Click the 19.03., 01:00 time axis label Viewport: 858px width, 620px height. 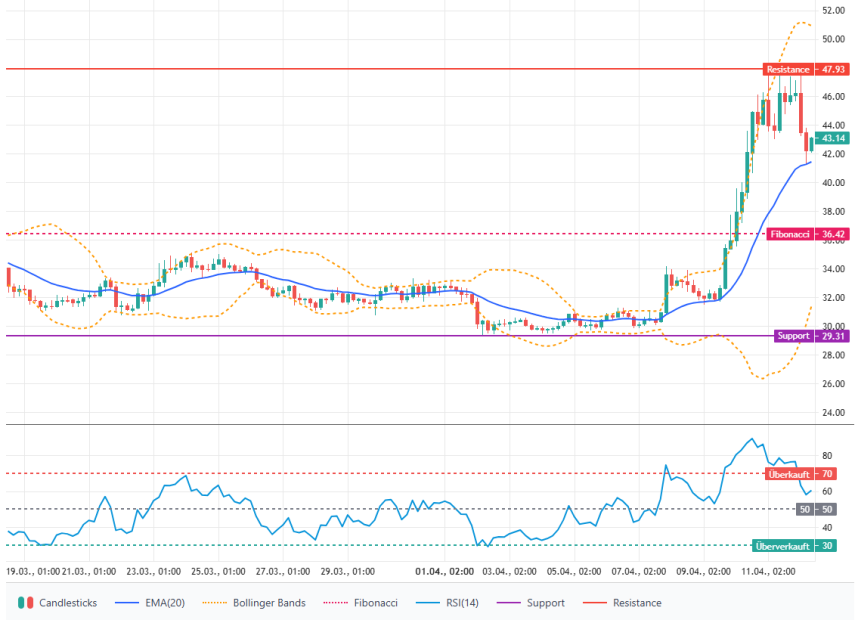coord(32,572)
